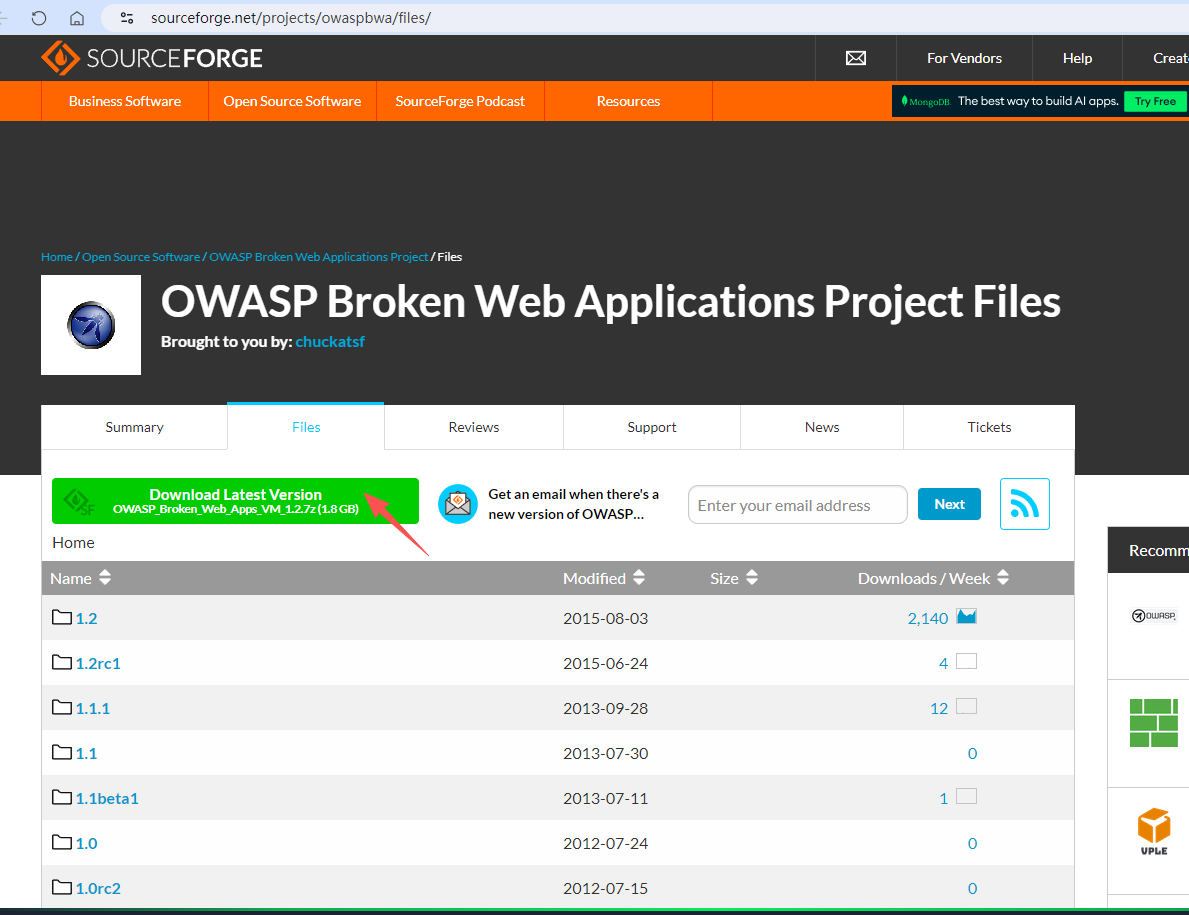The height and width of the screenshot is (915, 1189).
Task: Open the mail envelope icon in header
Action: click(x=855, y=58)
